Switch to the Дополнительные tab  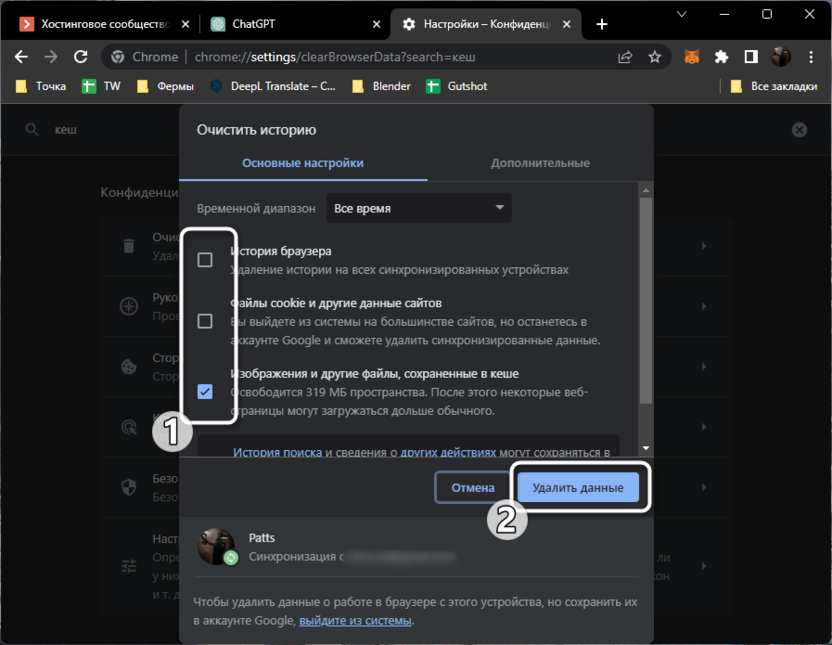[x=540, y=163]
